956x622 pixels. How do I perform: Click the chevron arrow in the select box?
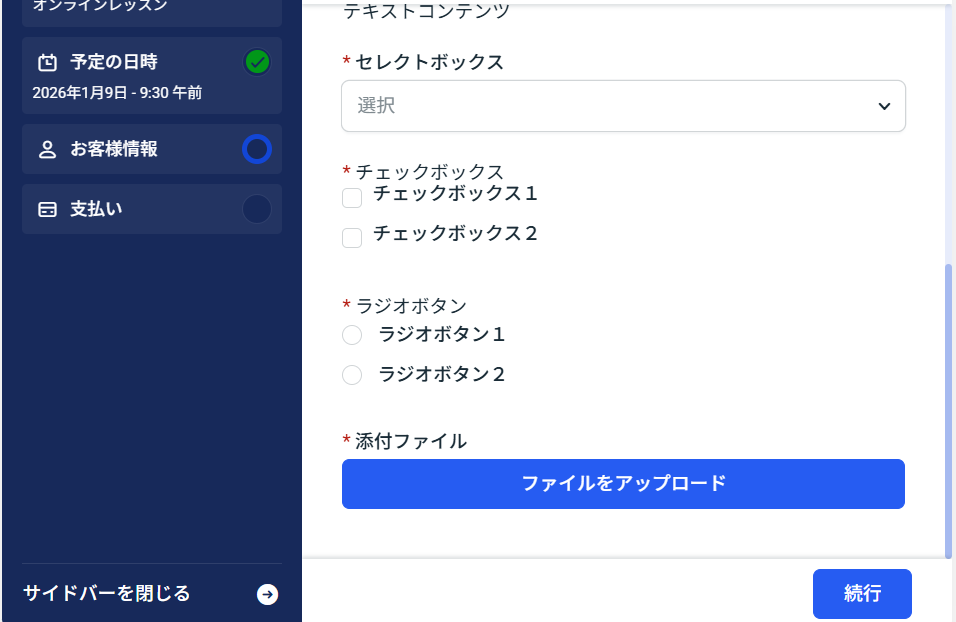(884, 106)
